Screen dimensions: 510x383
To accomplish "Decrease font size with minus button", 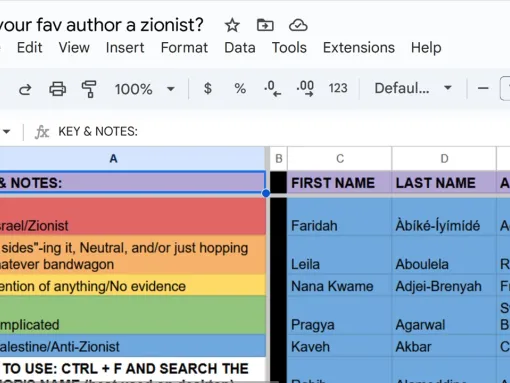I will pos(483,88).
